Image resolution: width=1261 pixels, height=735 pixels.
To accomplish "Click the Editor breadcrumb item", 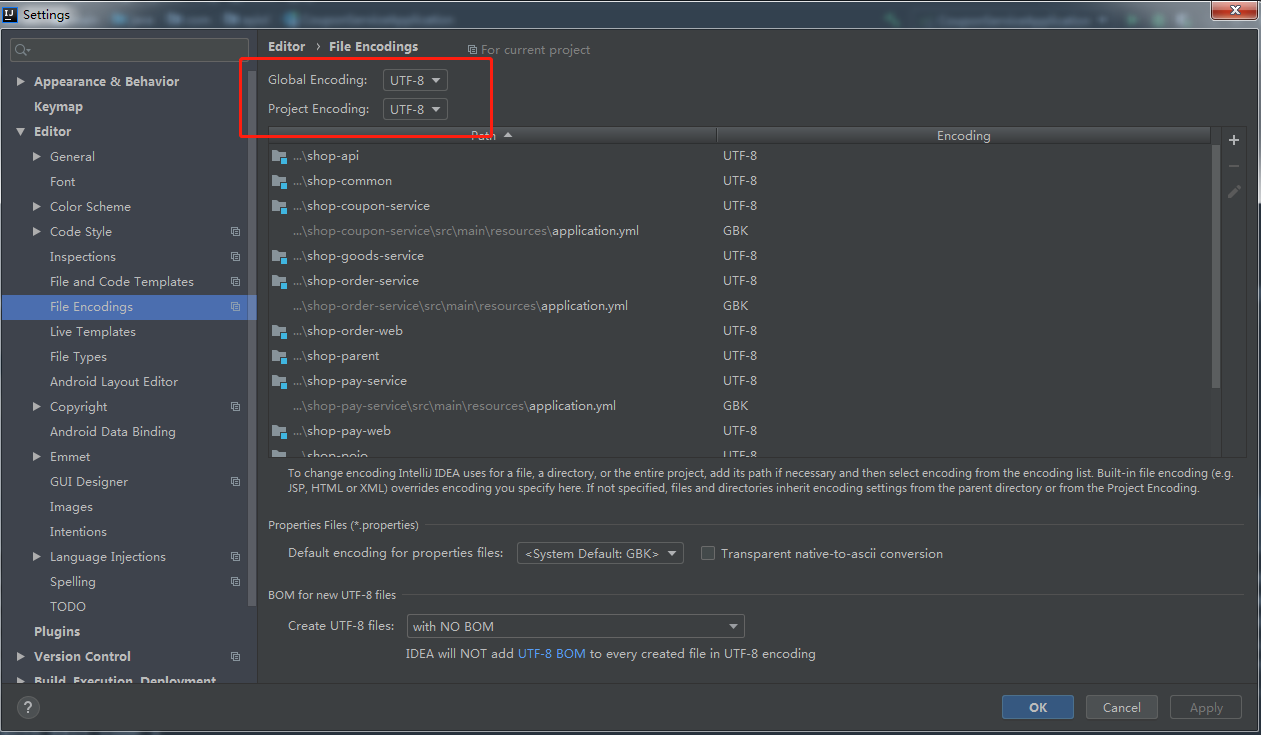I will point(286,46).
